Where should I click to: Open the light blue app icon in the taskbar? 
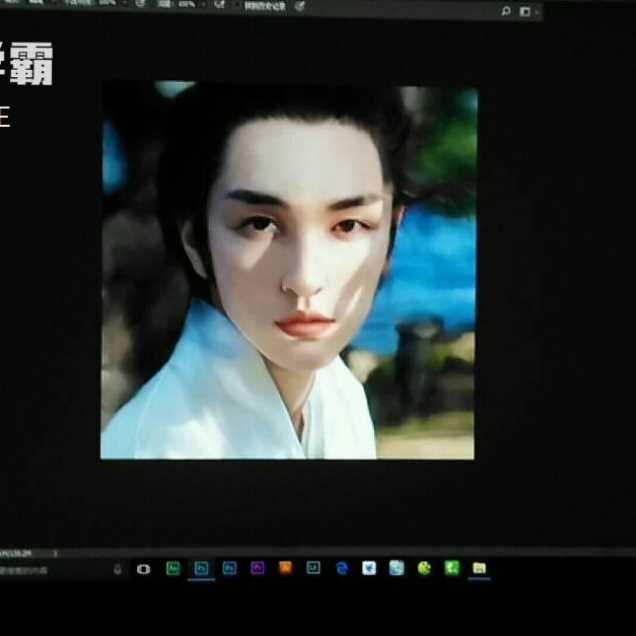tap(397, 568)
